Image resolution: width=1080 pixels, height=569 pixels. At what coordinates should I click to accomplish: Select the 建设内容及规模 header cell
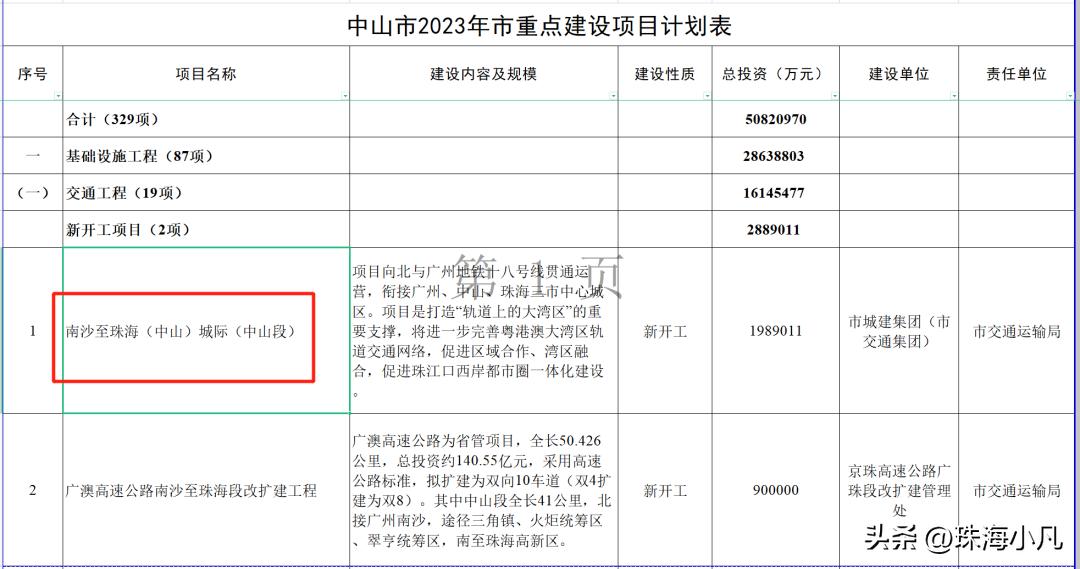click(484, 74)
